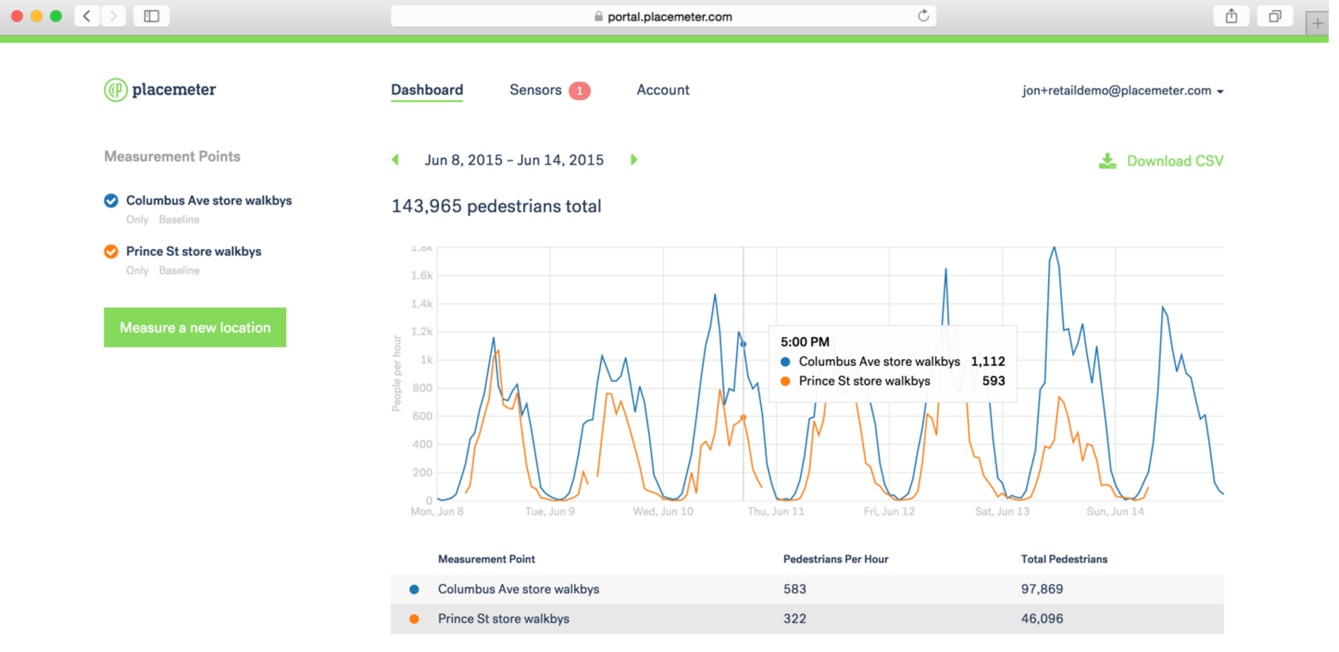Open the Safari share icon

coord(1231,16)
